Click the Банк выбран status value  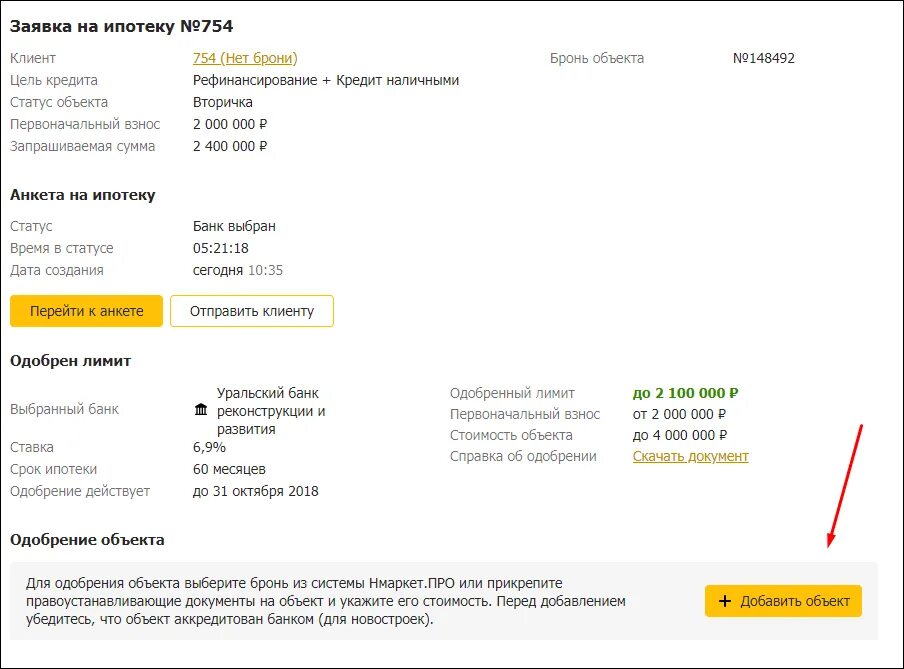tap(234, 226)
